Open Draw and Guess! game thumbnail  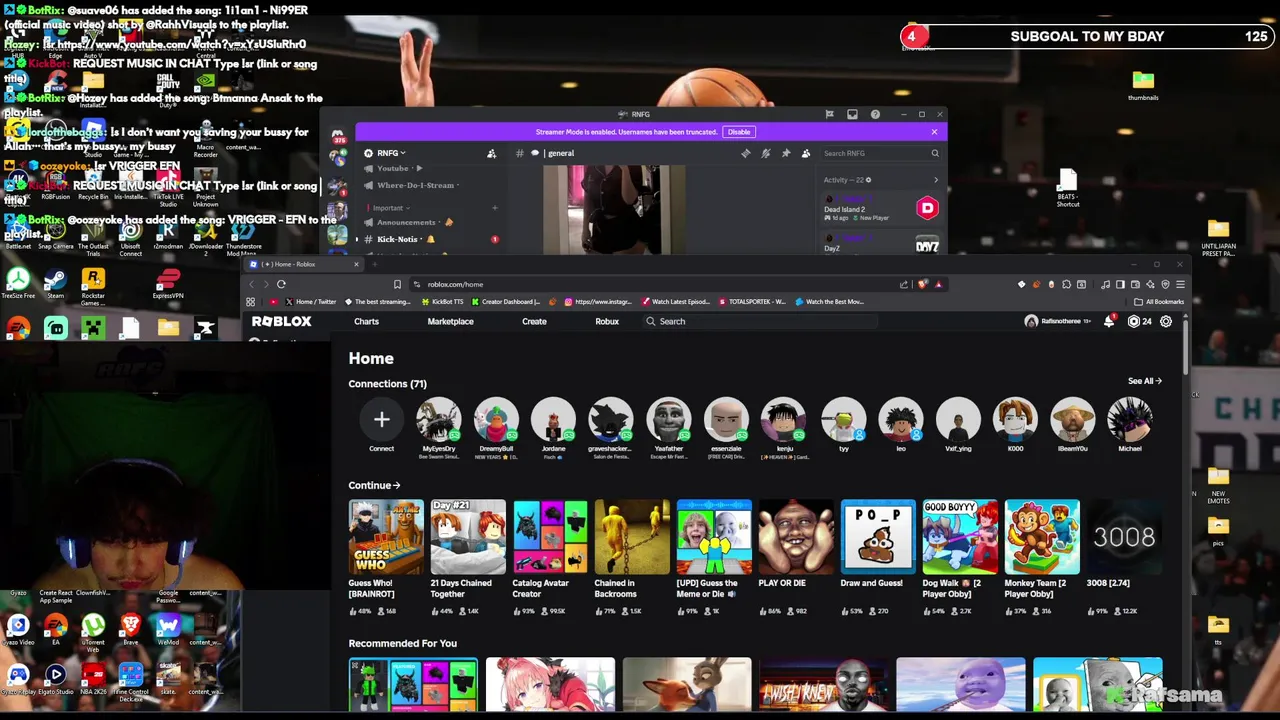pyautogui.click(x=878, y=537)
